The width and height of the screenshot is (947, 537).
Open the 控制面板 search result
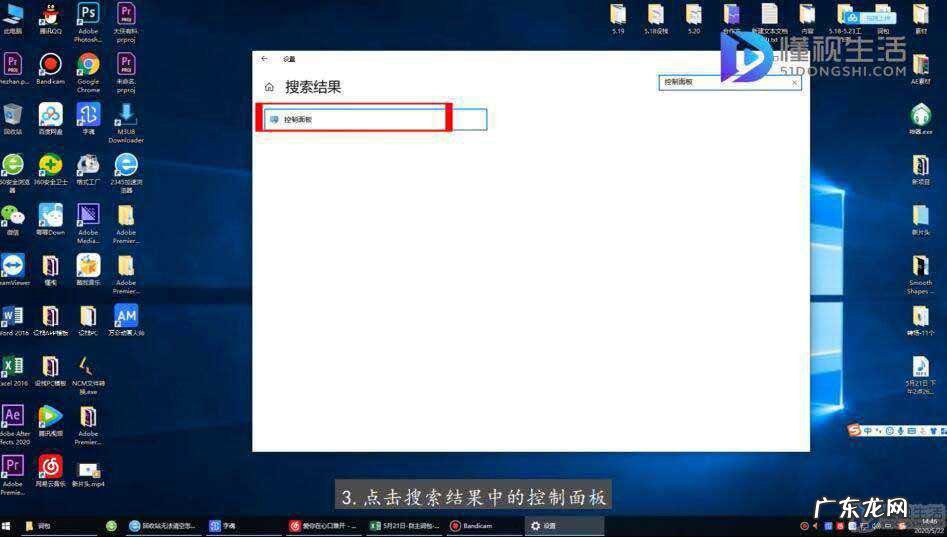tap(375, 119)
